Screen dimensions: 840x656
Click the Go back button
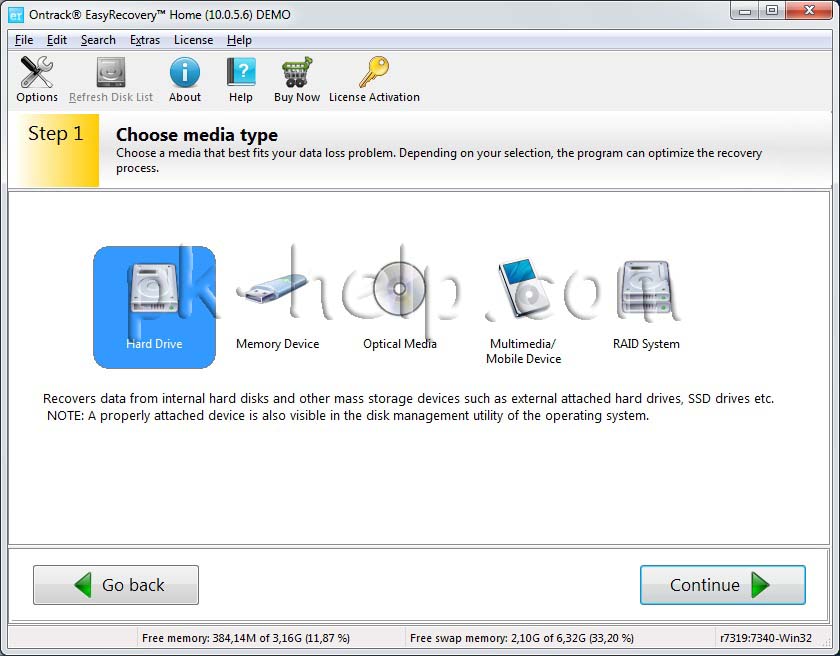point(116,585)
